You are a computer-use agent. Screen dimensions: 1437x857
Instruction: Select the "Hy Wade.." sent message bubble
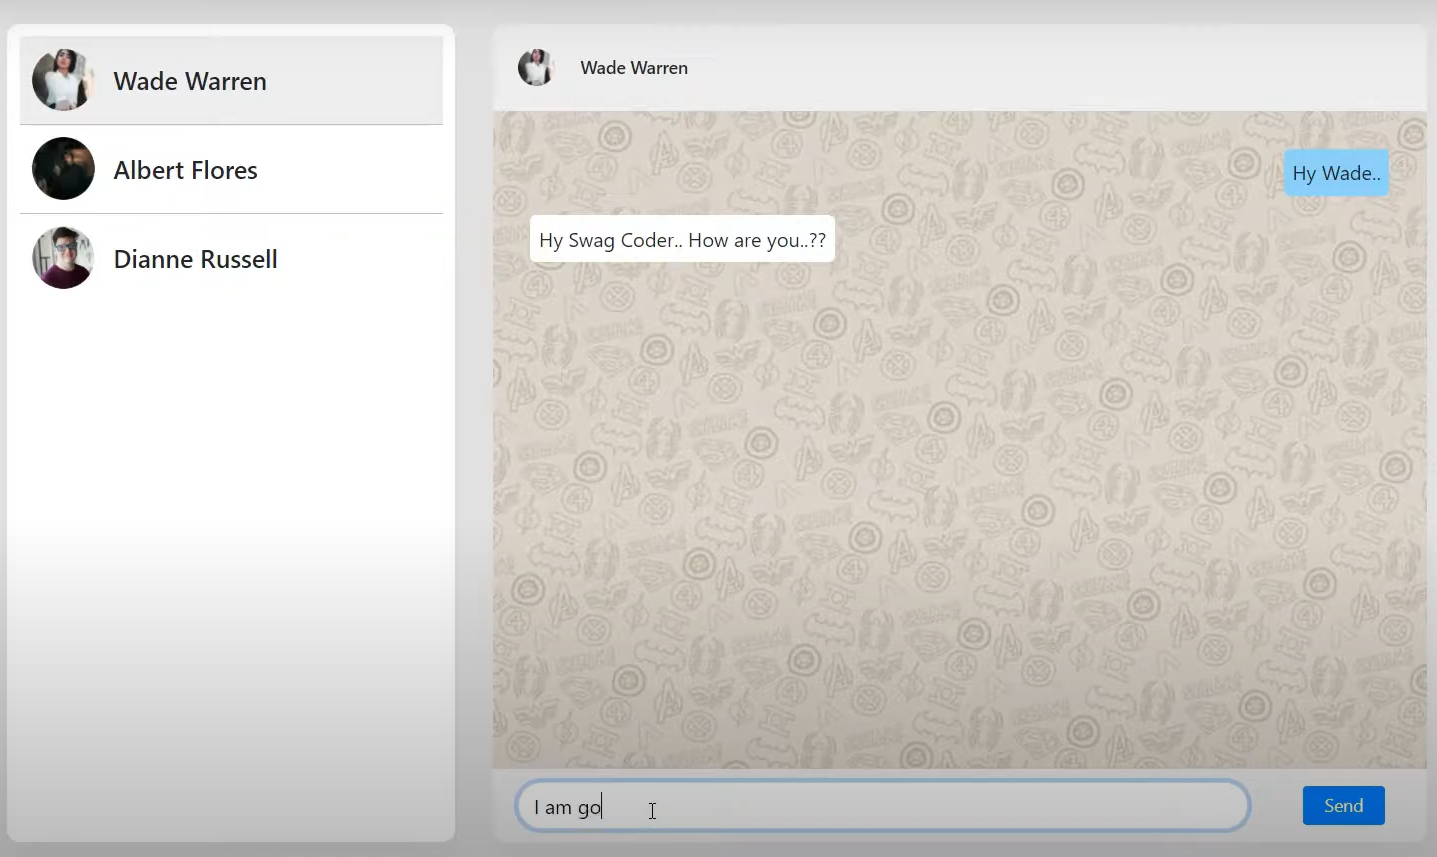point(1336,173)
